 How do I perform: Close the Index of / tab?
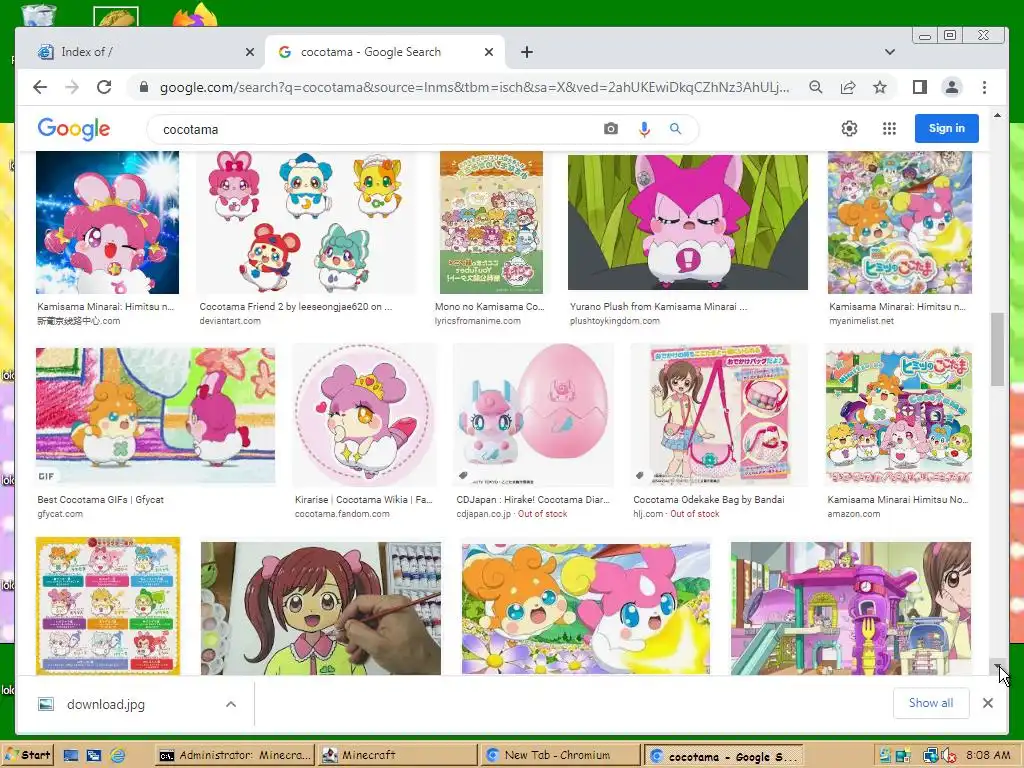(249, 52)
